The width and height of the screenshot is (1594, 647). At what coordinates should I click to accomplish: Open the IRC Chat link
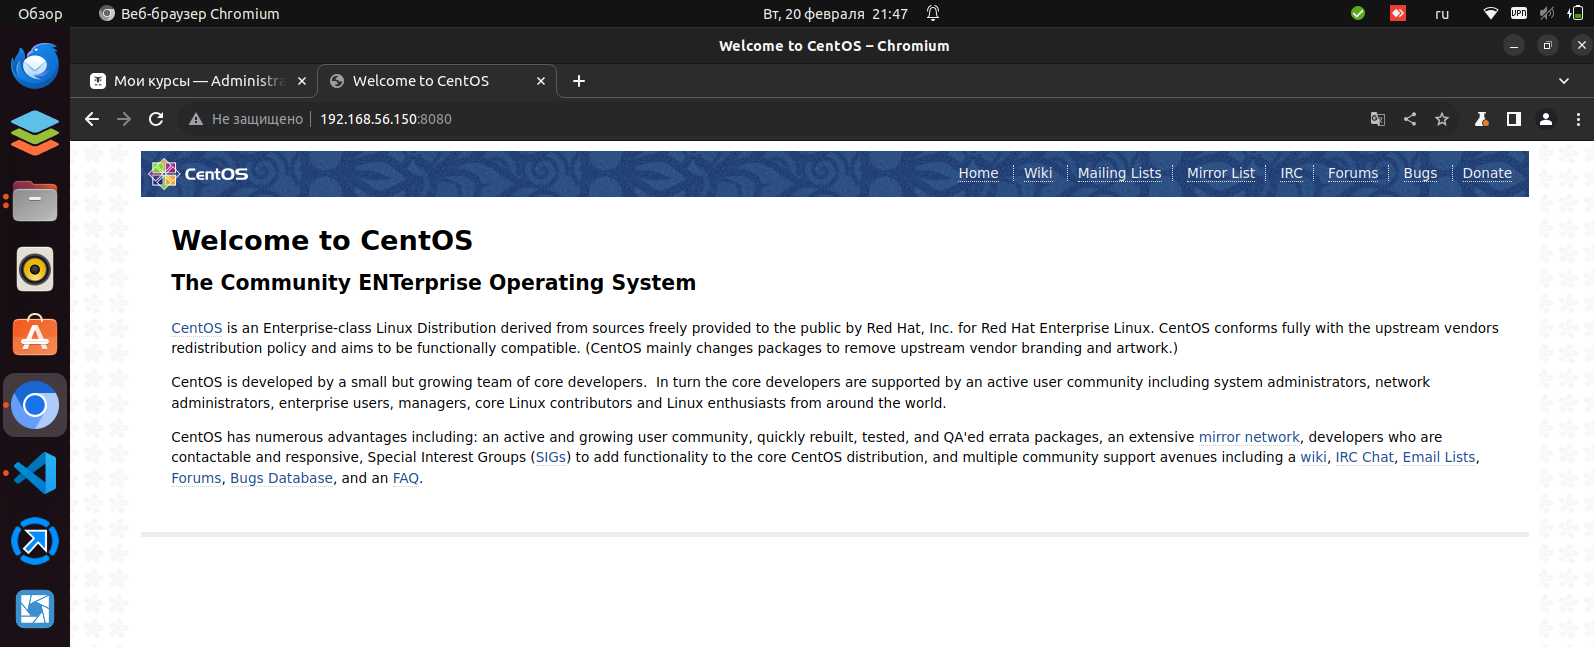click(1364, 457)
